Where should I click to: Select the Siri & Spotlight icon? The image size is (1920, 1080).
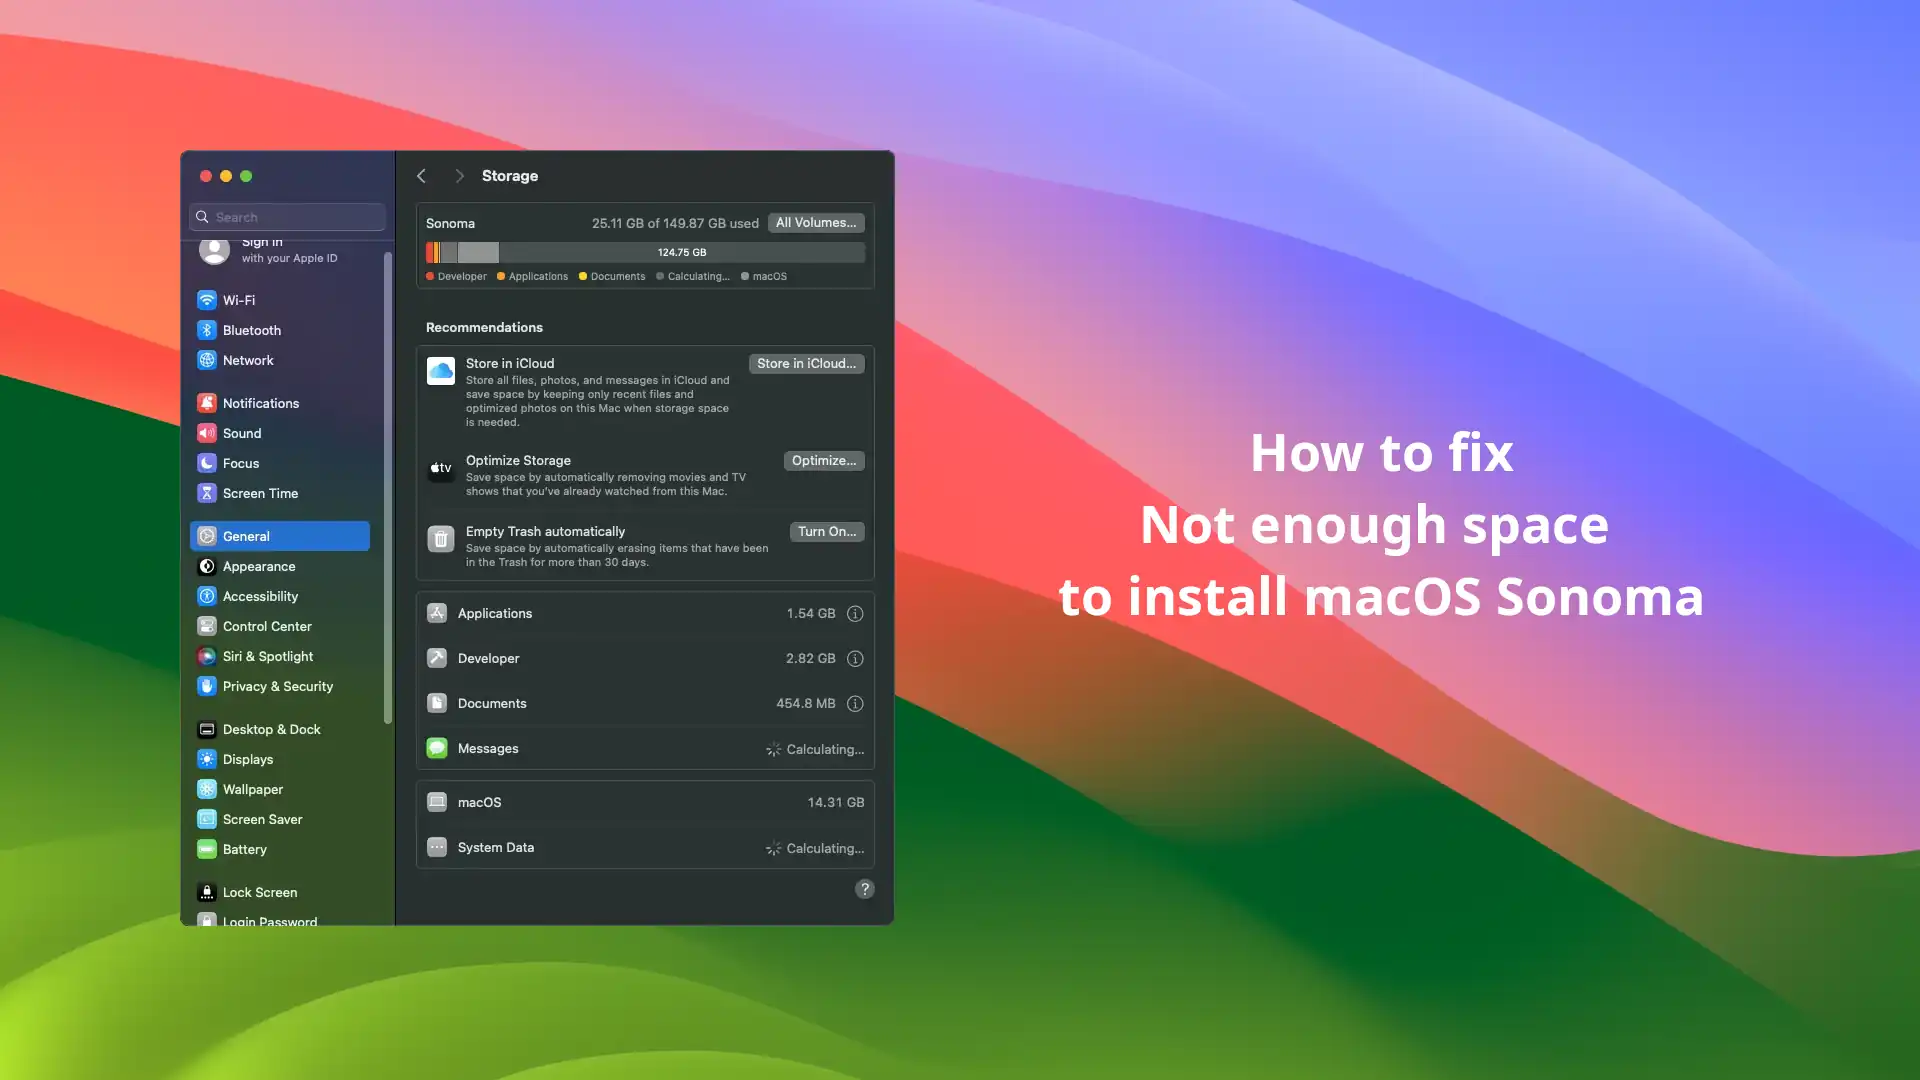(207, 656)
